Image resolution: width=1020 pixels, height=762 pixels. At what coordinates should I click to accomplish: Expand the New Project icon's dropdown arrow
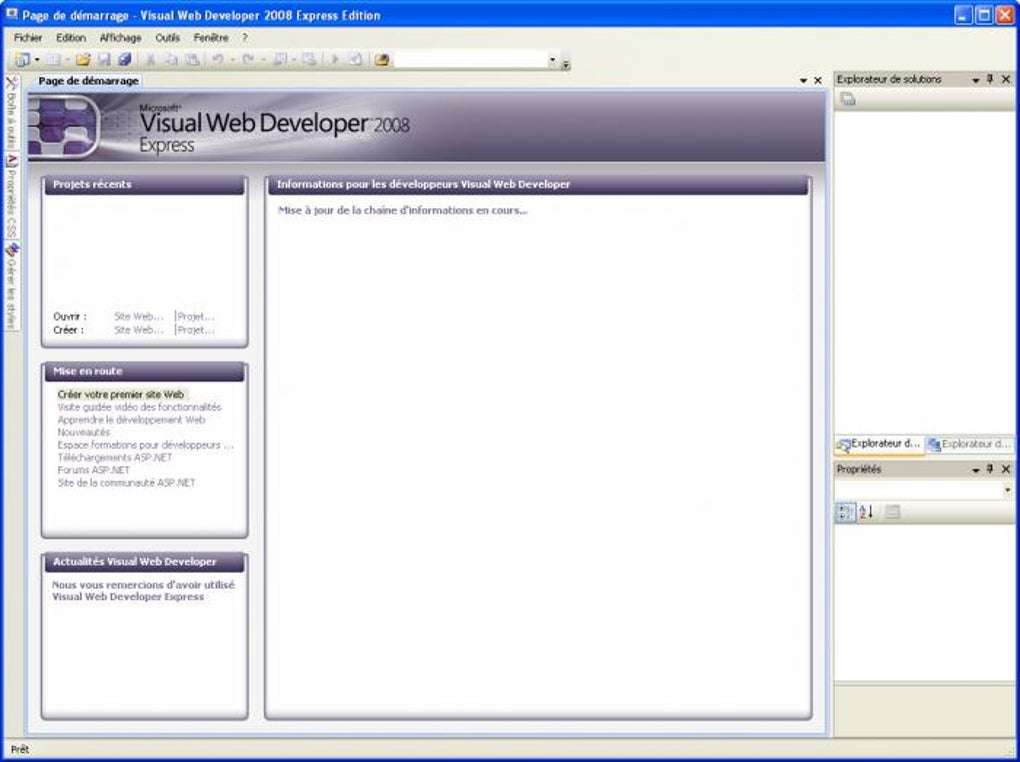pos(37,60)
